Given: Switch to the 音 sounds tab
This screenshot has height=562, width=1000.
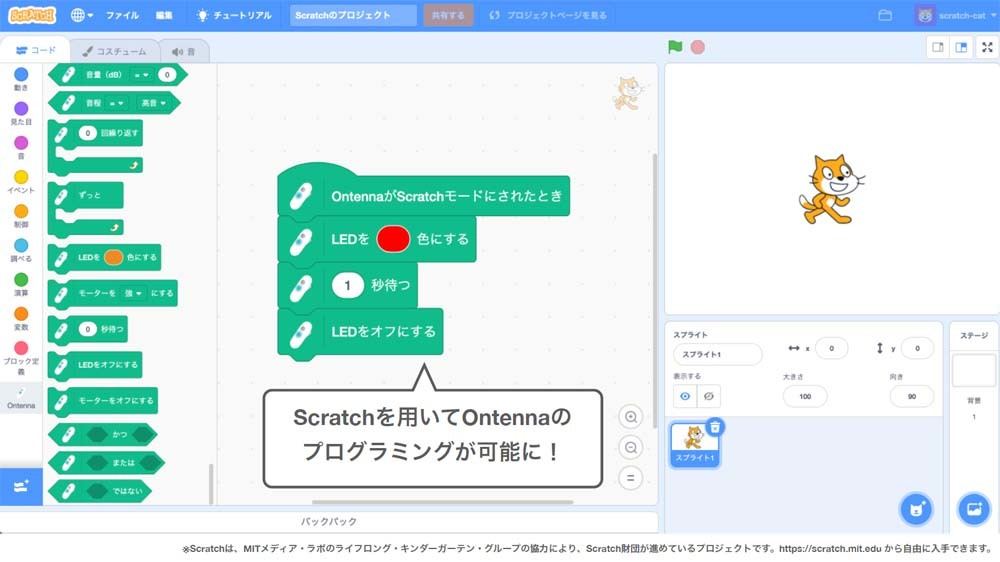Looking at the screenshot, I should pos(184,52).
